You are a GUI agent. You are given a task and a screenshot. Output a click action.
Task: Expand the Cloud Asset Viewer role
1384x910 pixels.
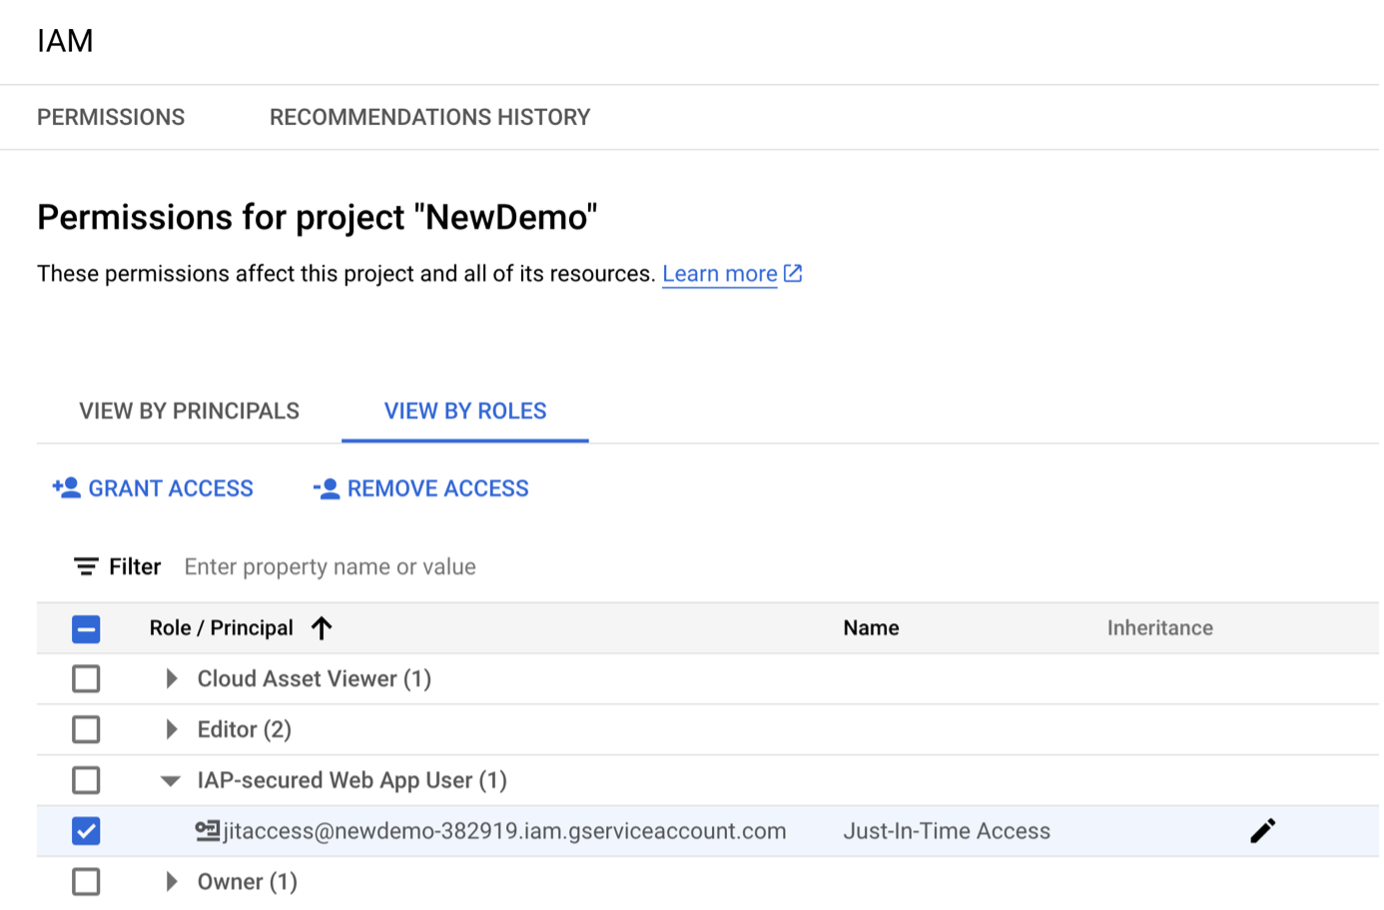171,679
